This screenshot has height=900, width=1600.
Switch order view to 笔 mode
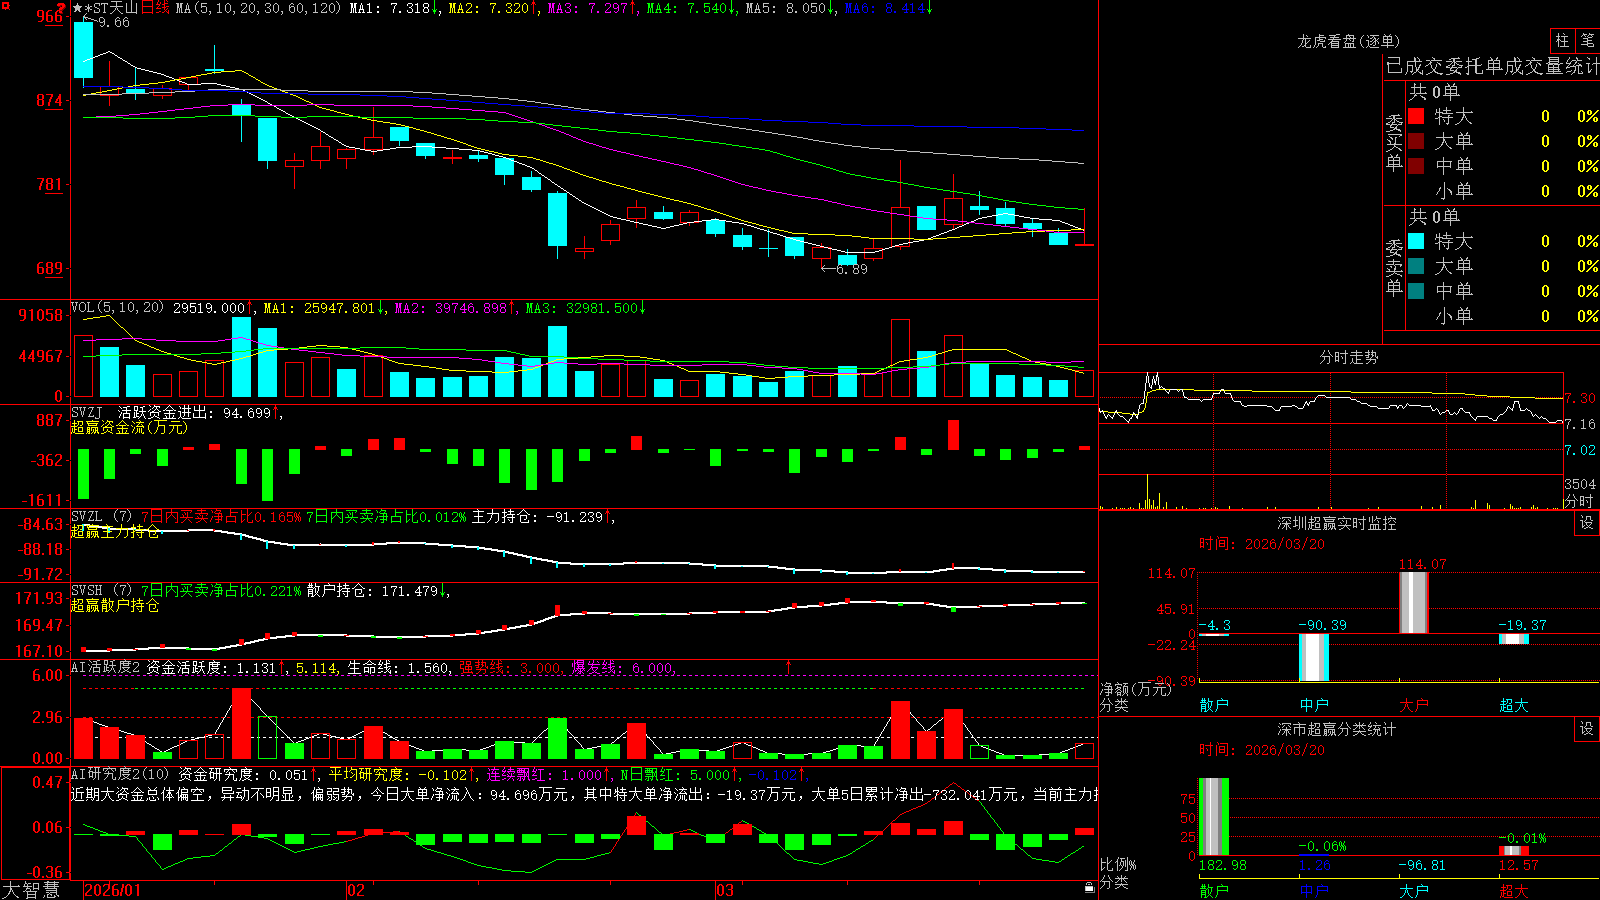[1588, 41]
